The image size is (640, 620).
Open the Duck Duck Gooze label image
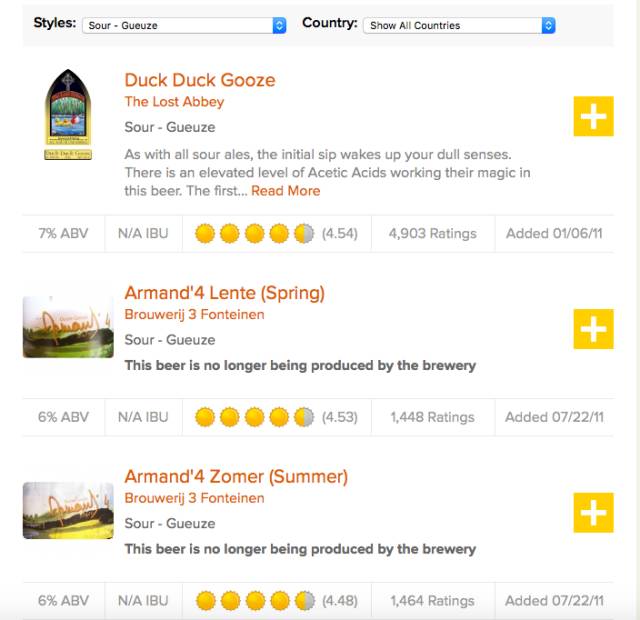(68, 115)
